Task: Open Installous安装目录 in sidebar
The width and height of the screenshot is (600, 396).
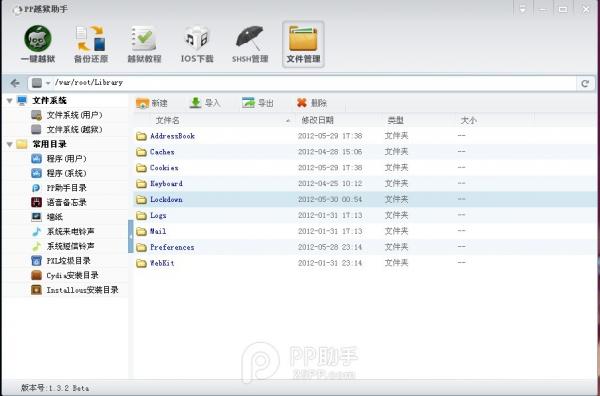Action: (75, 290)
